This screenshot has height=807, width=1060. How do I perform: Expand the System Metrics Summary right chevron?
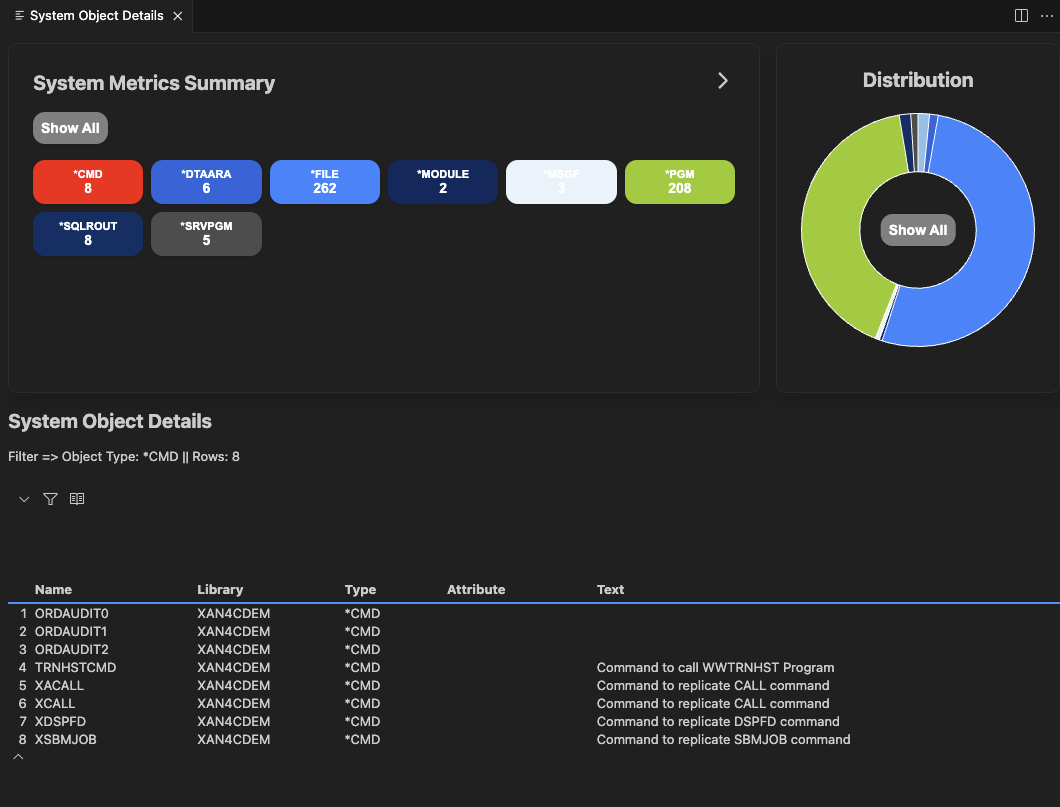[723, 81]
